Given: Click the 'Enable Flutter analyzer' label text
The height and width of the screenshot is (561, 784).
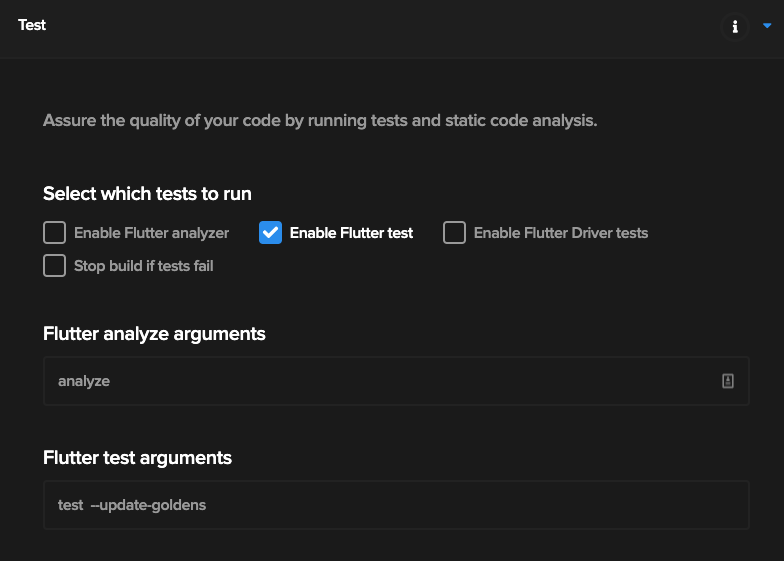Looking at the screenshot, I should pos(151,233).
